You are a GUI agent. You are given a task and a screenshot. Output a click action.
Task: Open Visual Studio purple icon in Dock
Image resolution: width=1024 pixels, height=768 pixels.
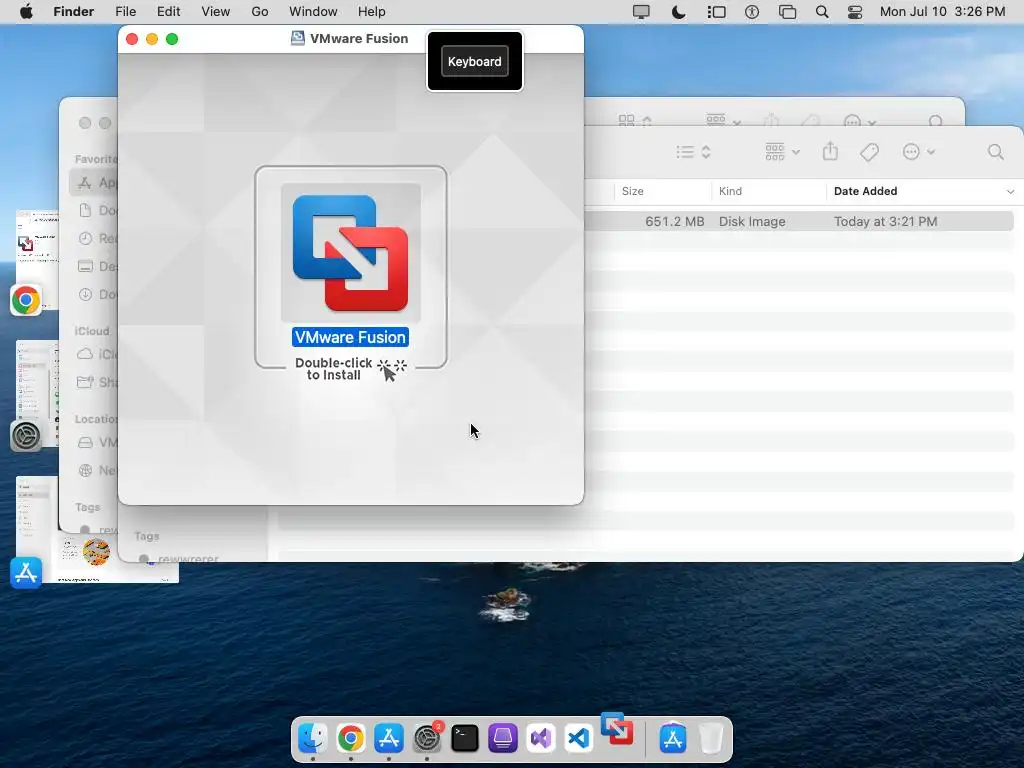click(541, 739)
